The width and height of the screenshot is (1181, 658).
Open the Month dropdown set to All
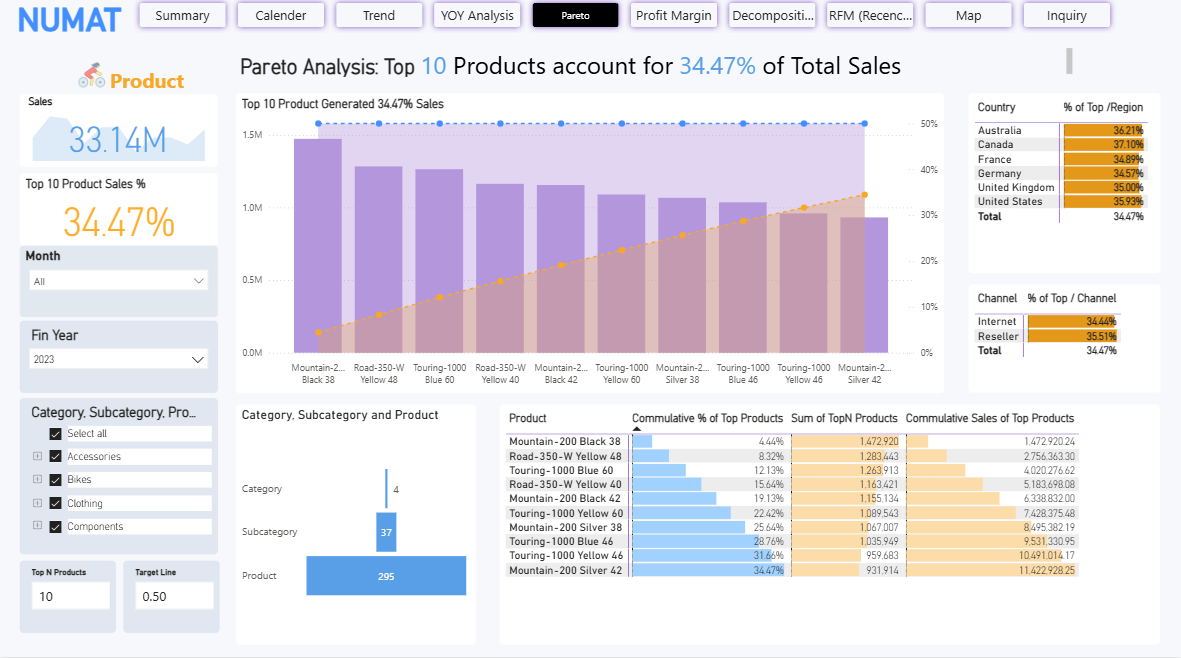(x=118, y=281)
